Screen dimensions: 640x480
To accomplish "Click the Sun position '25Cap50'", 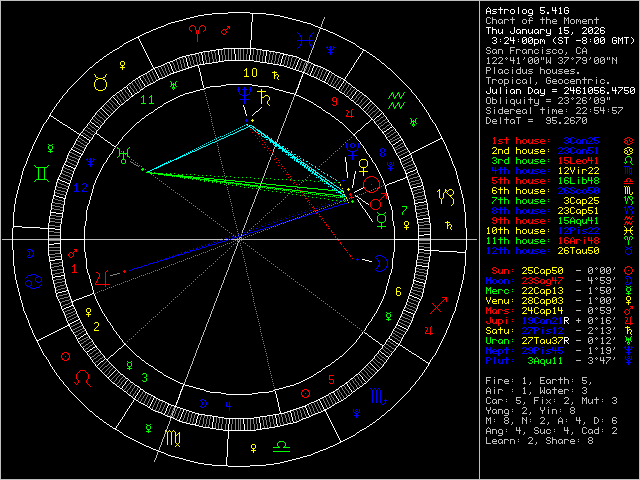I will (542, 271).
